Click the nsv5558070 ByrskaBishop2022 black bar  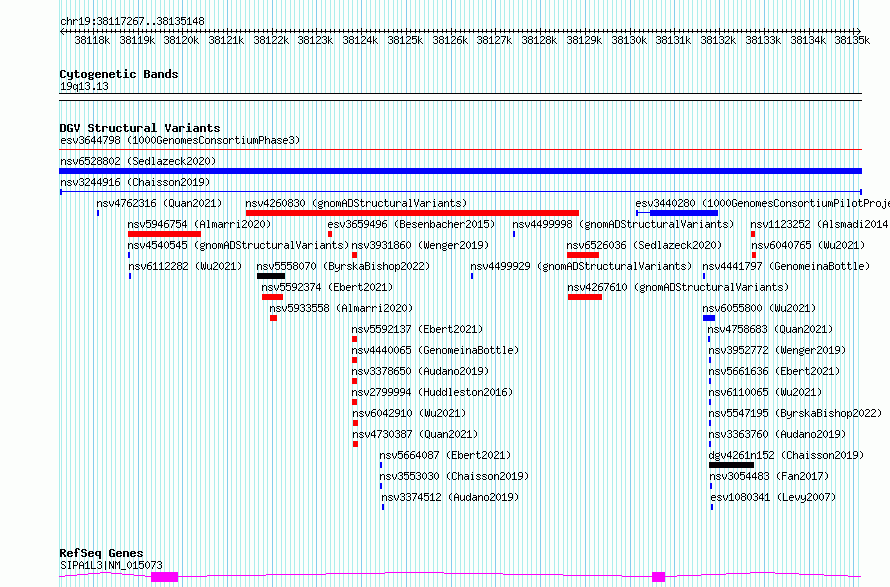click(x=271, y=276)
